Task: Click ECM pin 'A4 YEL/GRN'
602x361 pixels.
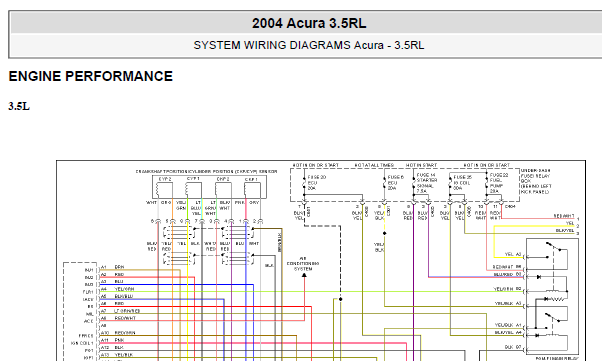Action: tap(117, 289)
